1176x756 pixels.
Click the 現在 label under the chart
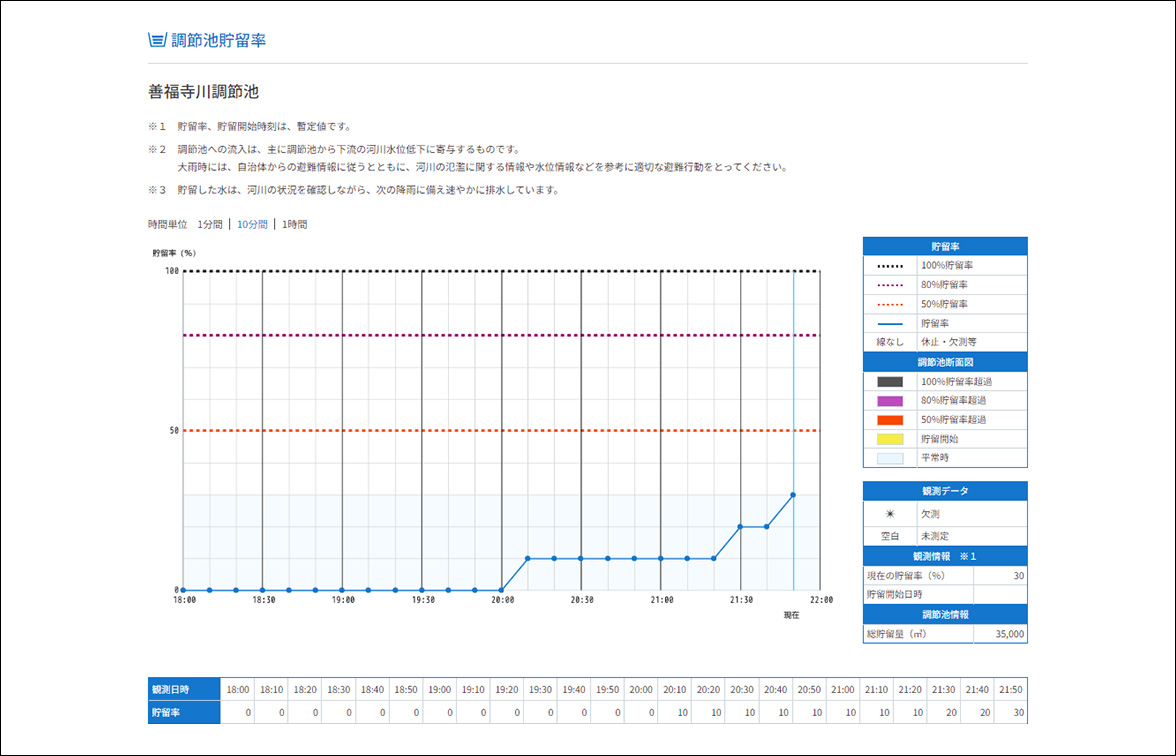[x=791, y=615]
